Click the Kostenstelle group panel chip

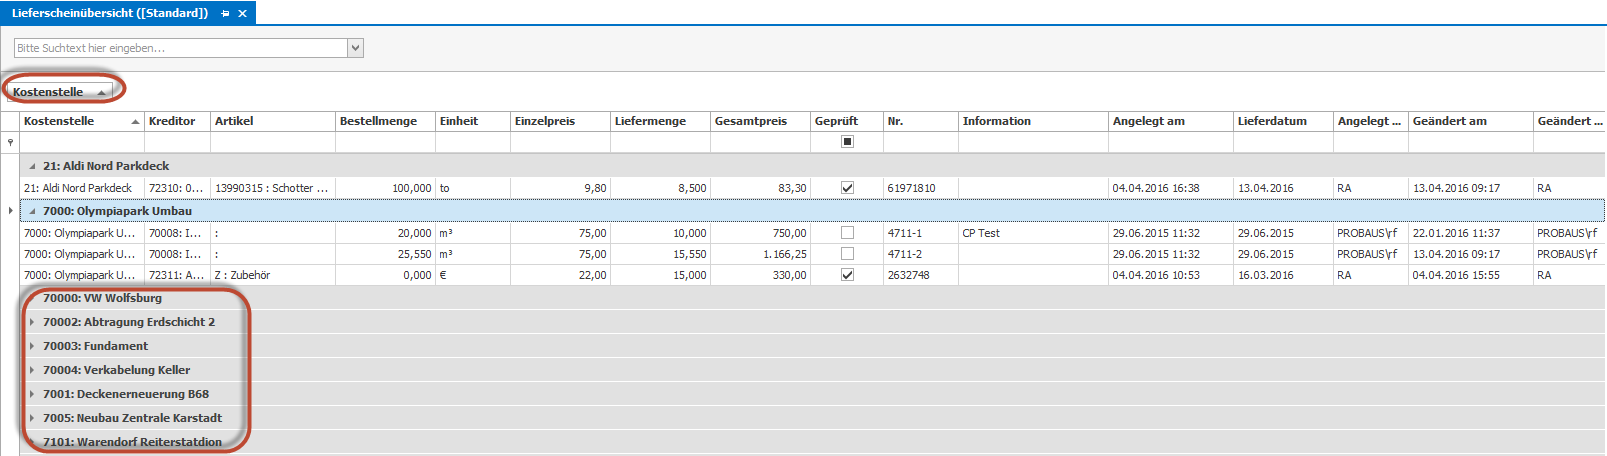(x=59, y=91)
